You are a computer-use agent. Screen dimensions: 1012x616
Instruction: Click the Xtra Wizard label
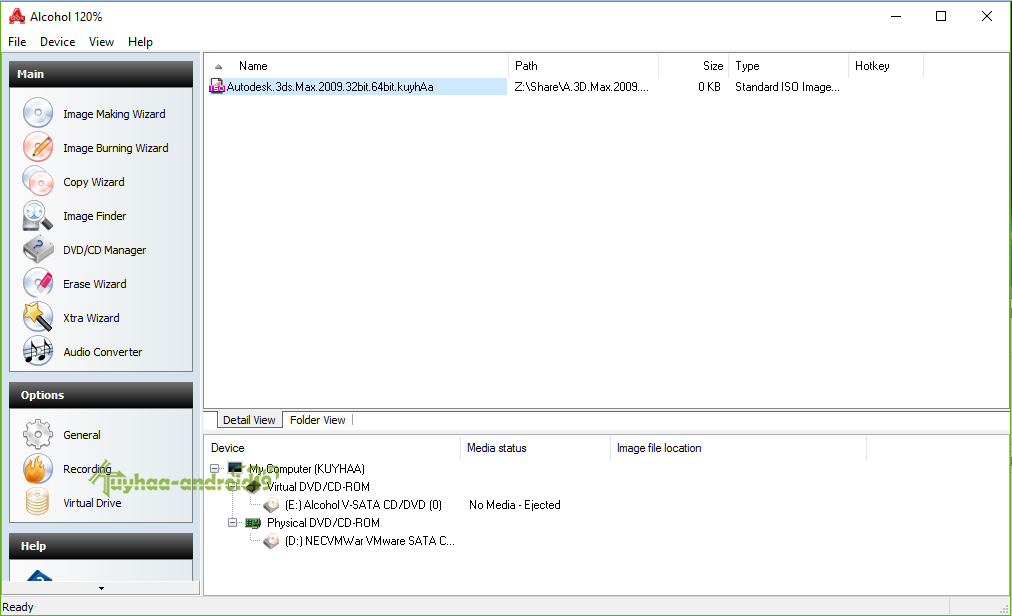(91, 318)
